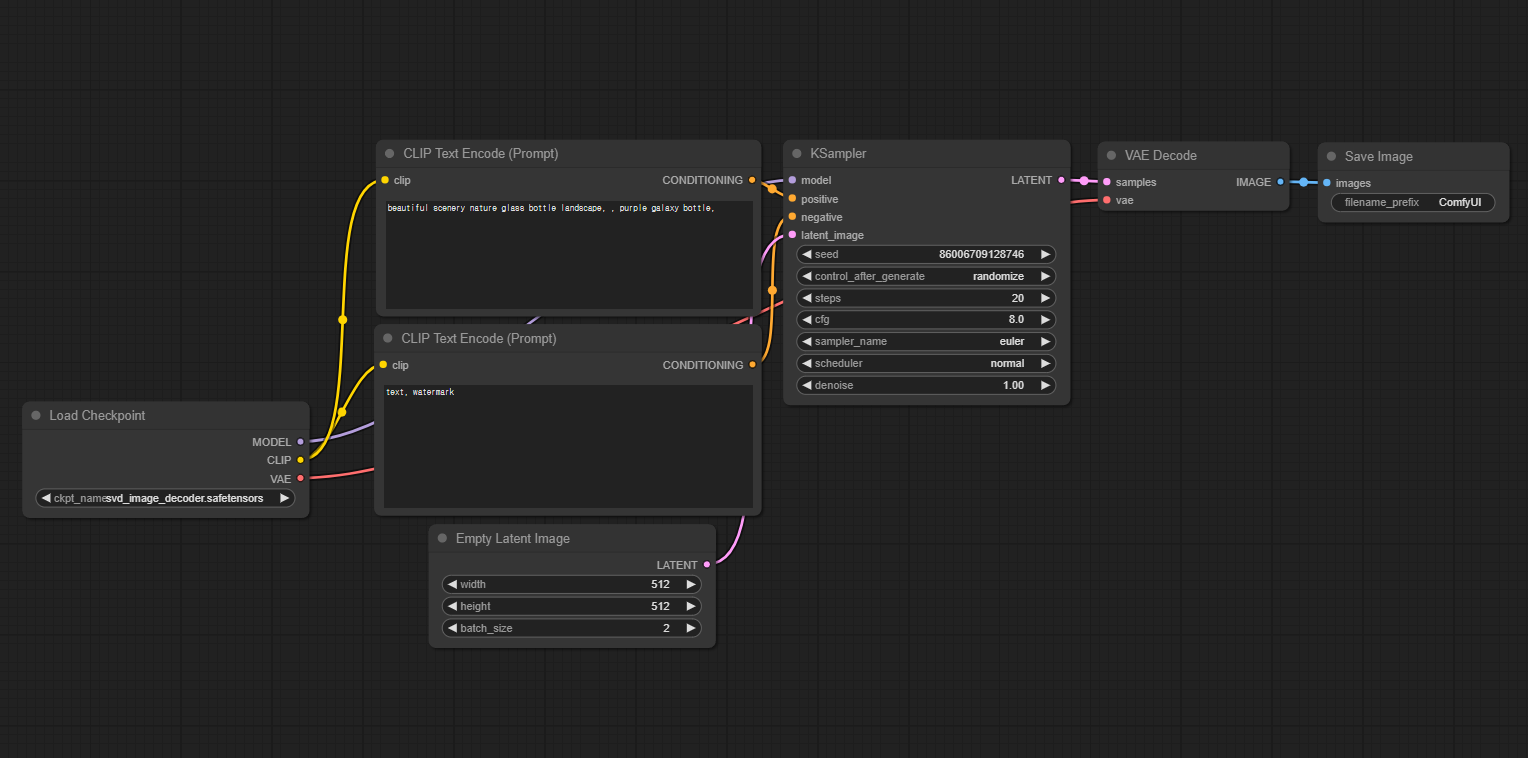Screen dimensions: 1528x758
Task: Open the scheduler normal dropdown
Action: [x=926, y=363]
